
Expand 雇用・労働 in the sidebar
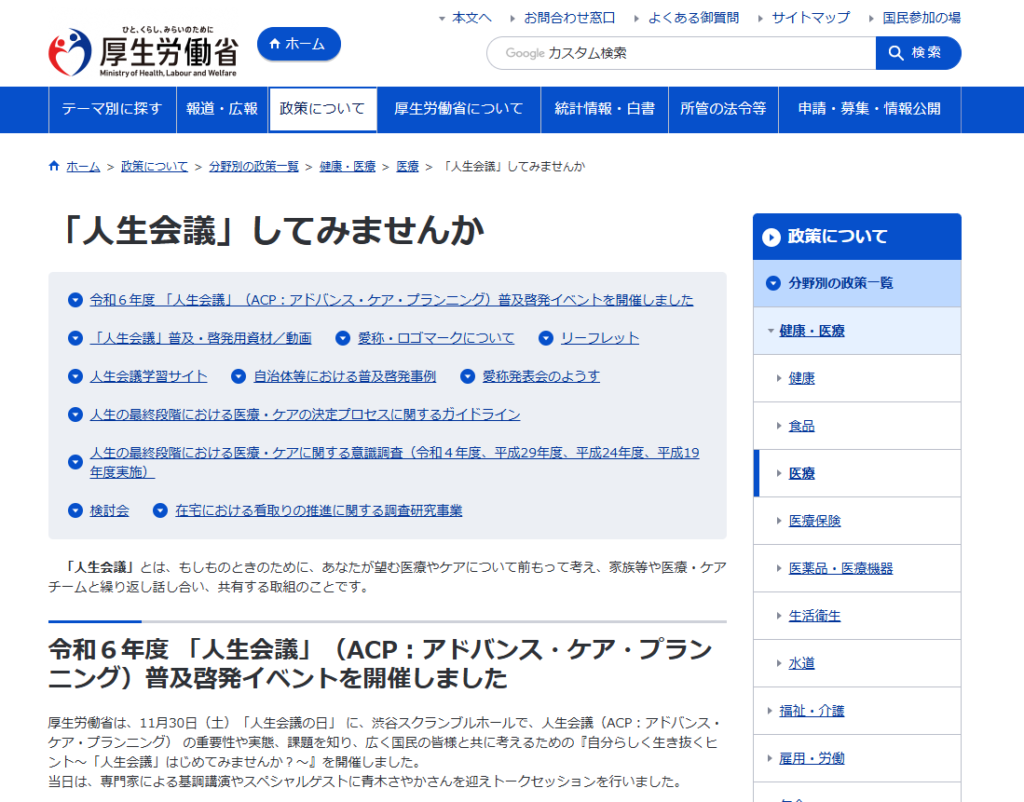(x=770, y=759)
